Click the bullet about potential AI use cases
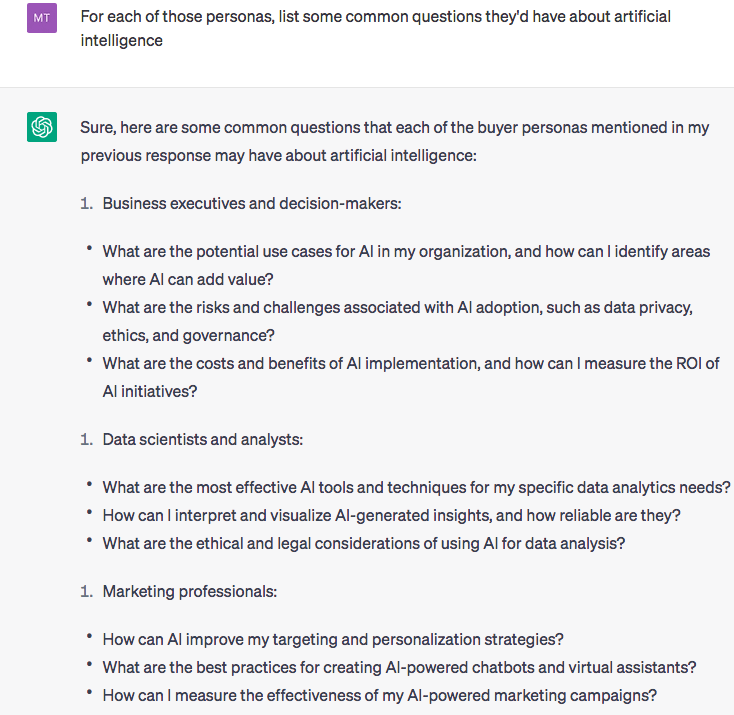The width and height of the screenshot is (734, 715). [x=406, y=265]
